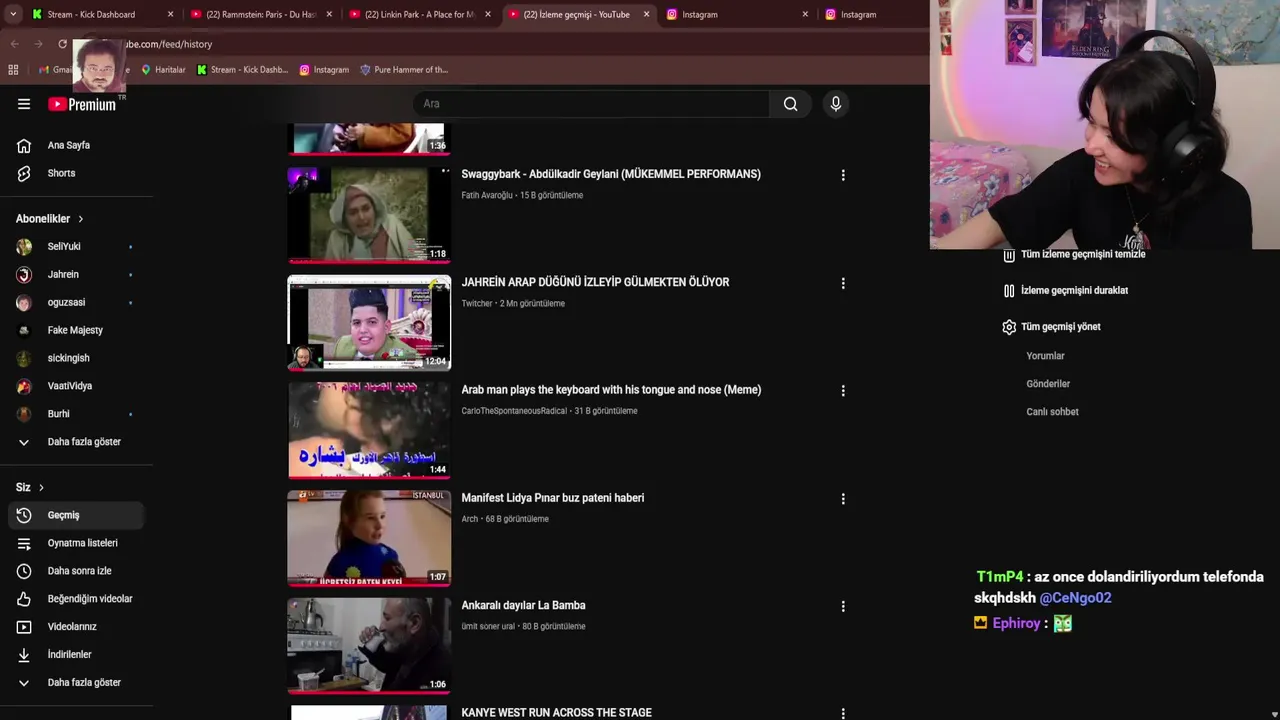Open Pure Hammer bookmark
This screenshot has width=1280, height=720.
(404, 70)
